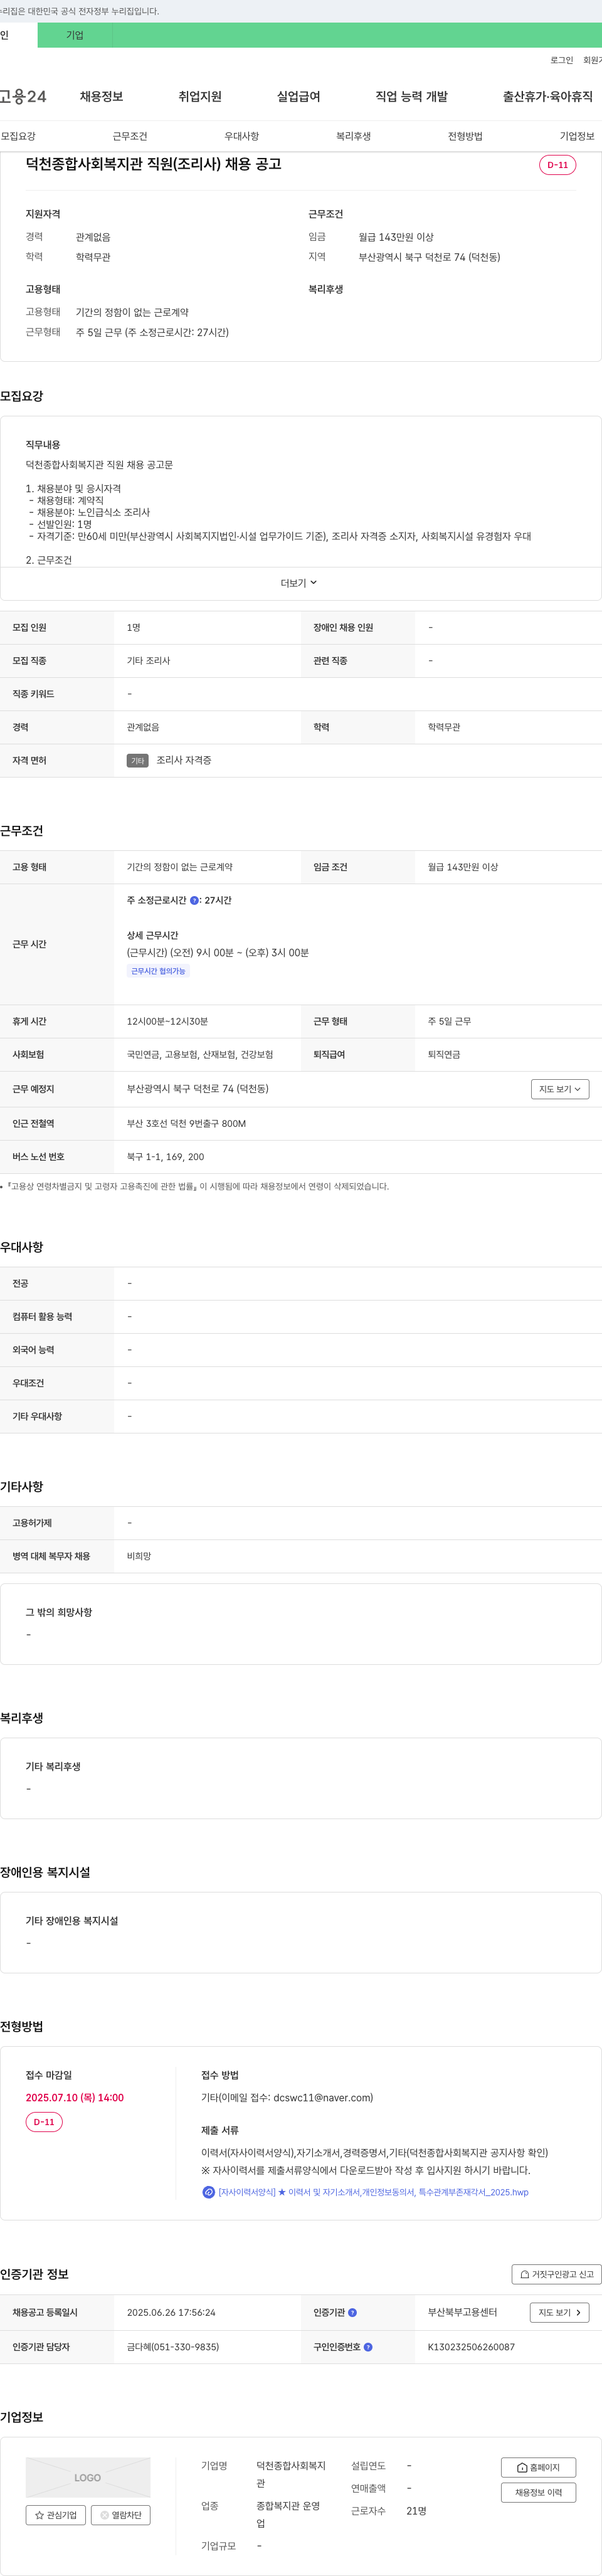Click 제출 서류 text starting 이력서(자사이력서양식)
The image size is (602, 2576).
point(374,2152)
